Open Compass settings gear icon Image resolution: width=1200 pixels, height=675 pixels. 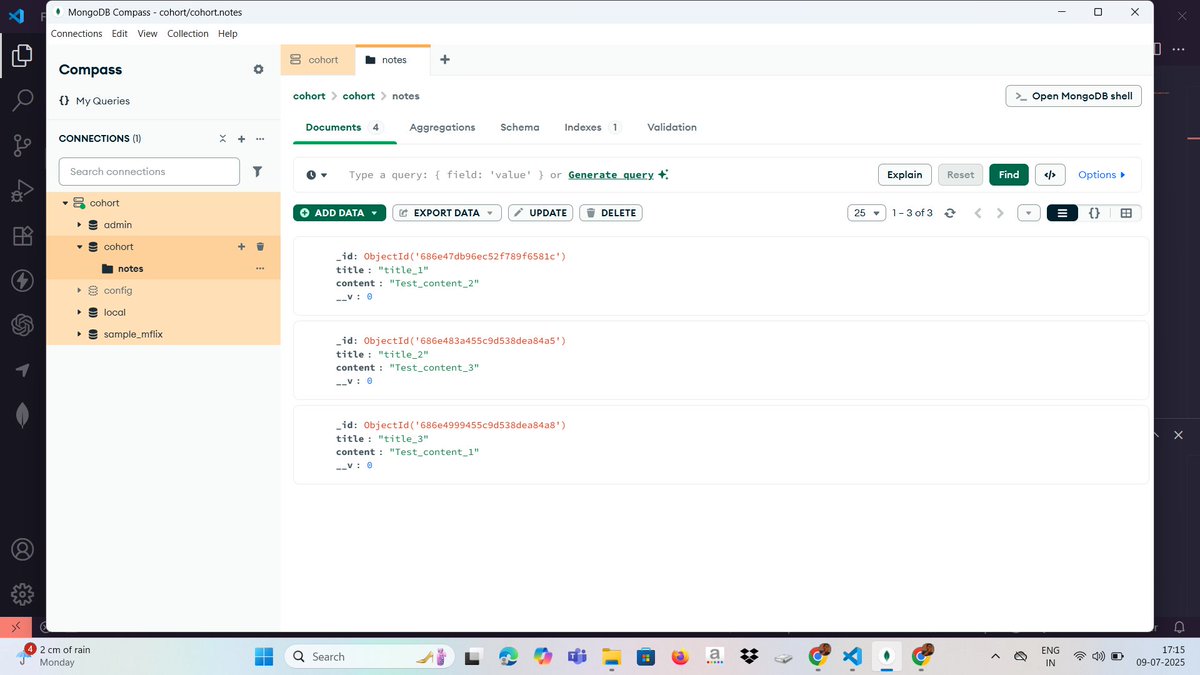258,69
